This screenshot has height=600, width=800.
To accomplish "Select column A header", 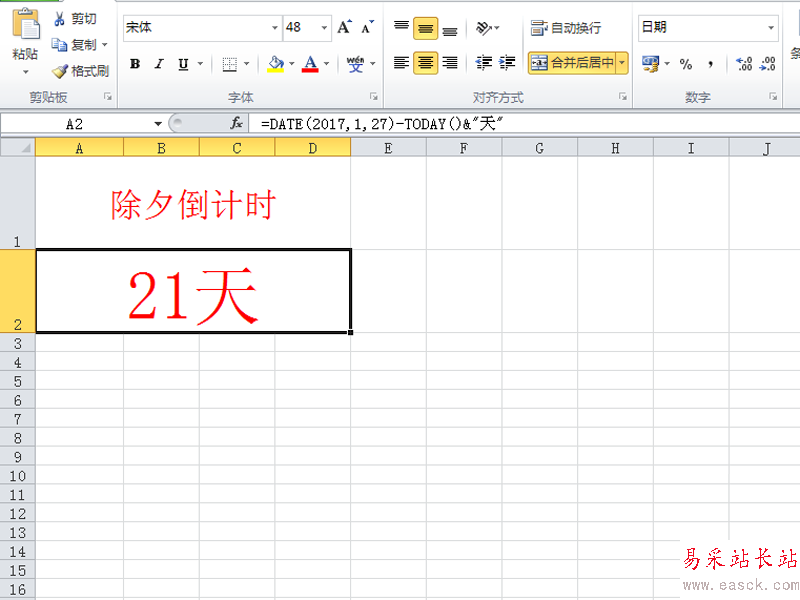I will pyautogui.click(x=79, y=148).
